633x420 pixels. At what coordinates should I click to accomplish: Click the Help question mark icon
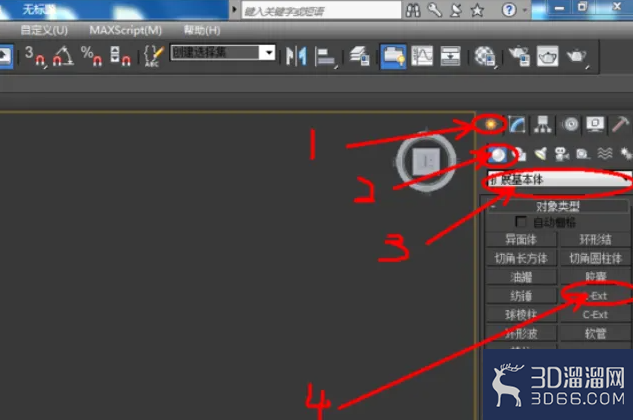click(x=509, y=10)
